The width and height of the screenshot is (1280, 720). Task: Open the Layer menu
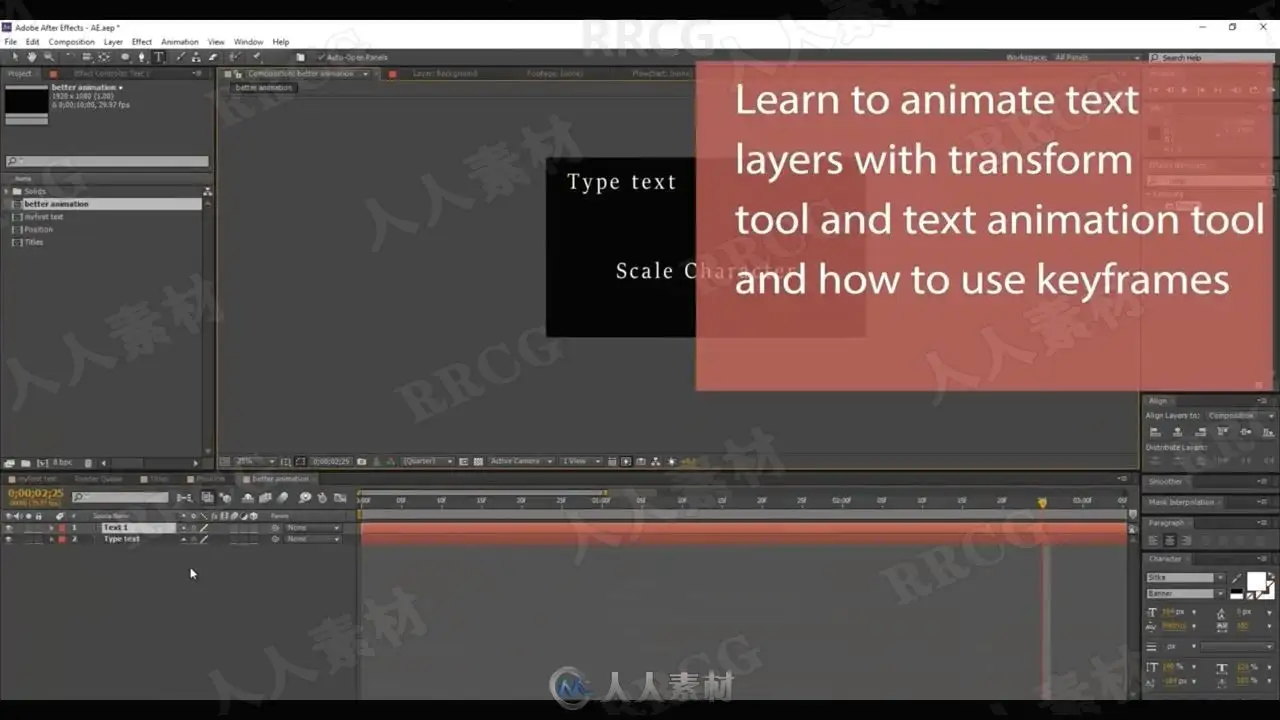113,42
